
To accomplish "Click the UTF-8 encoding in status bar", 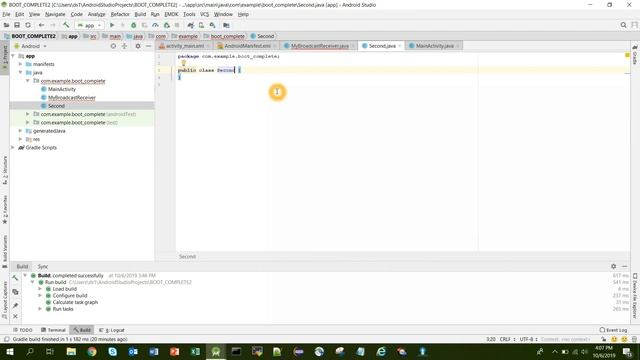I will click(528, 339).
